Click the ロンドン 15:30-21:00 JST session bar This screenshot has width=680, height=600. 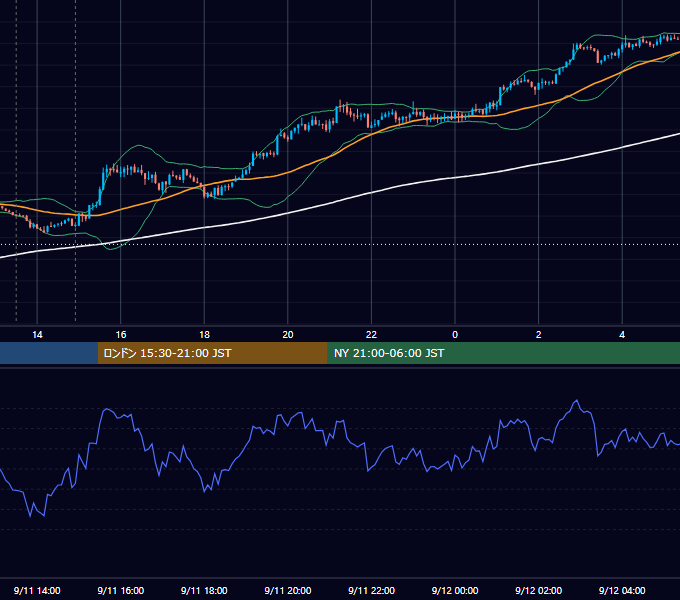tap(212, 353)
